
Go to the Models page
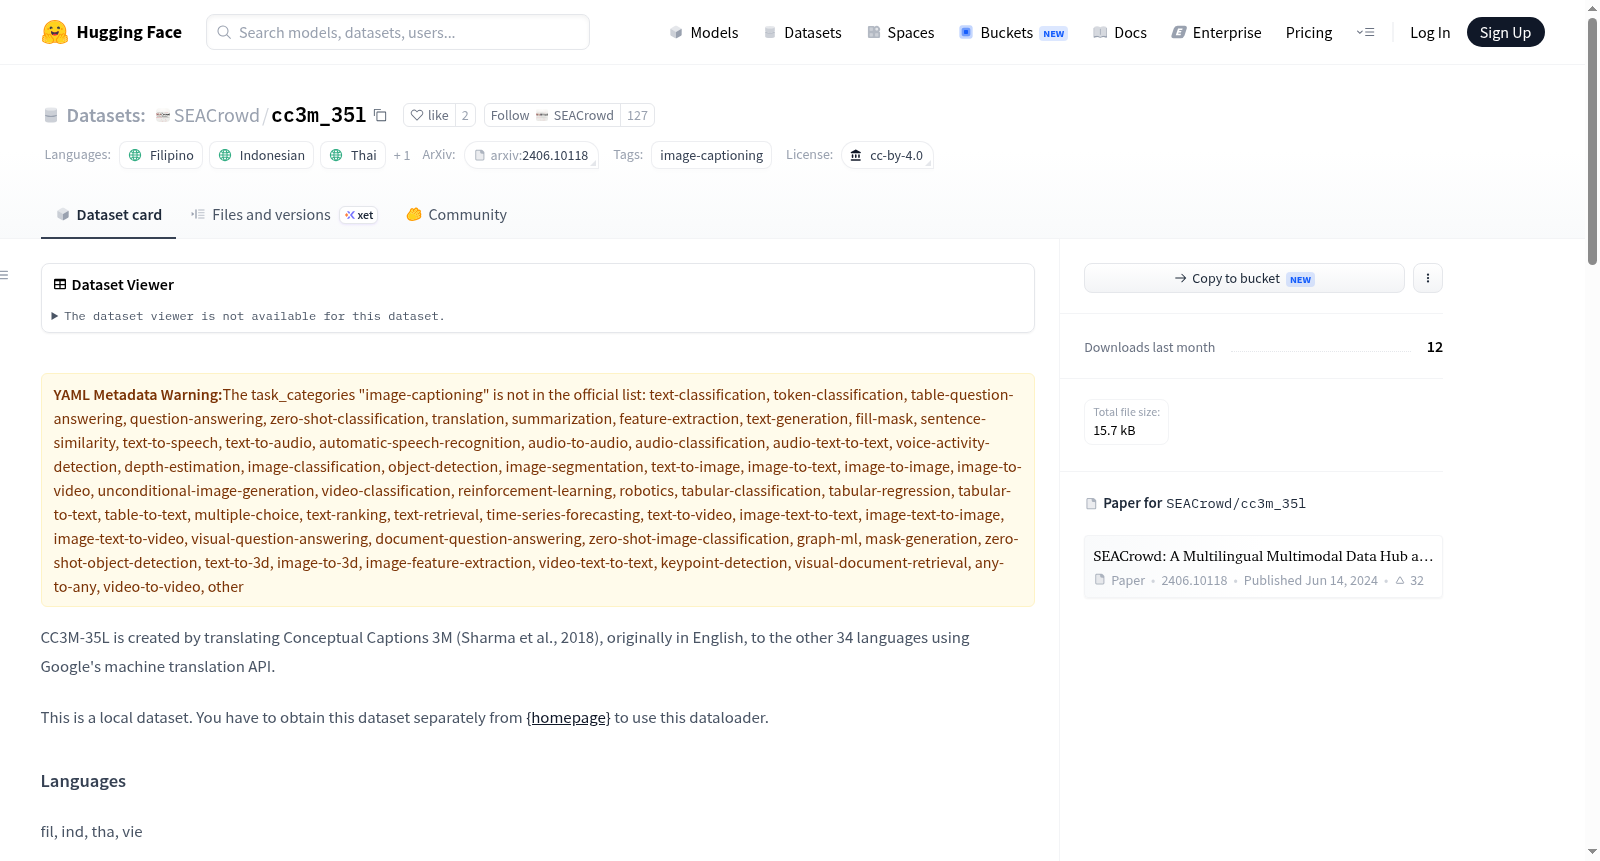pos(704,32)
